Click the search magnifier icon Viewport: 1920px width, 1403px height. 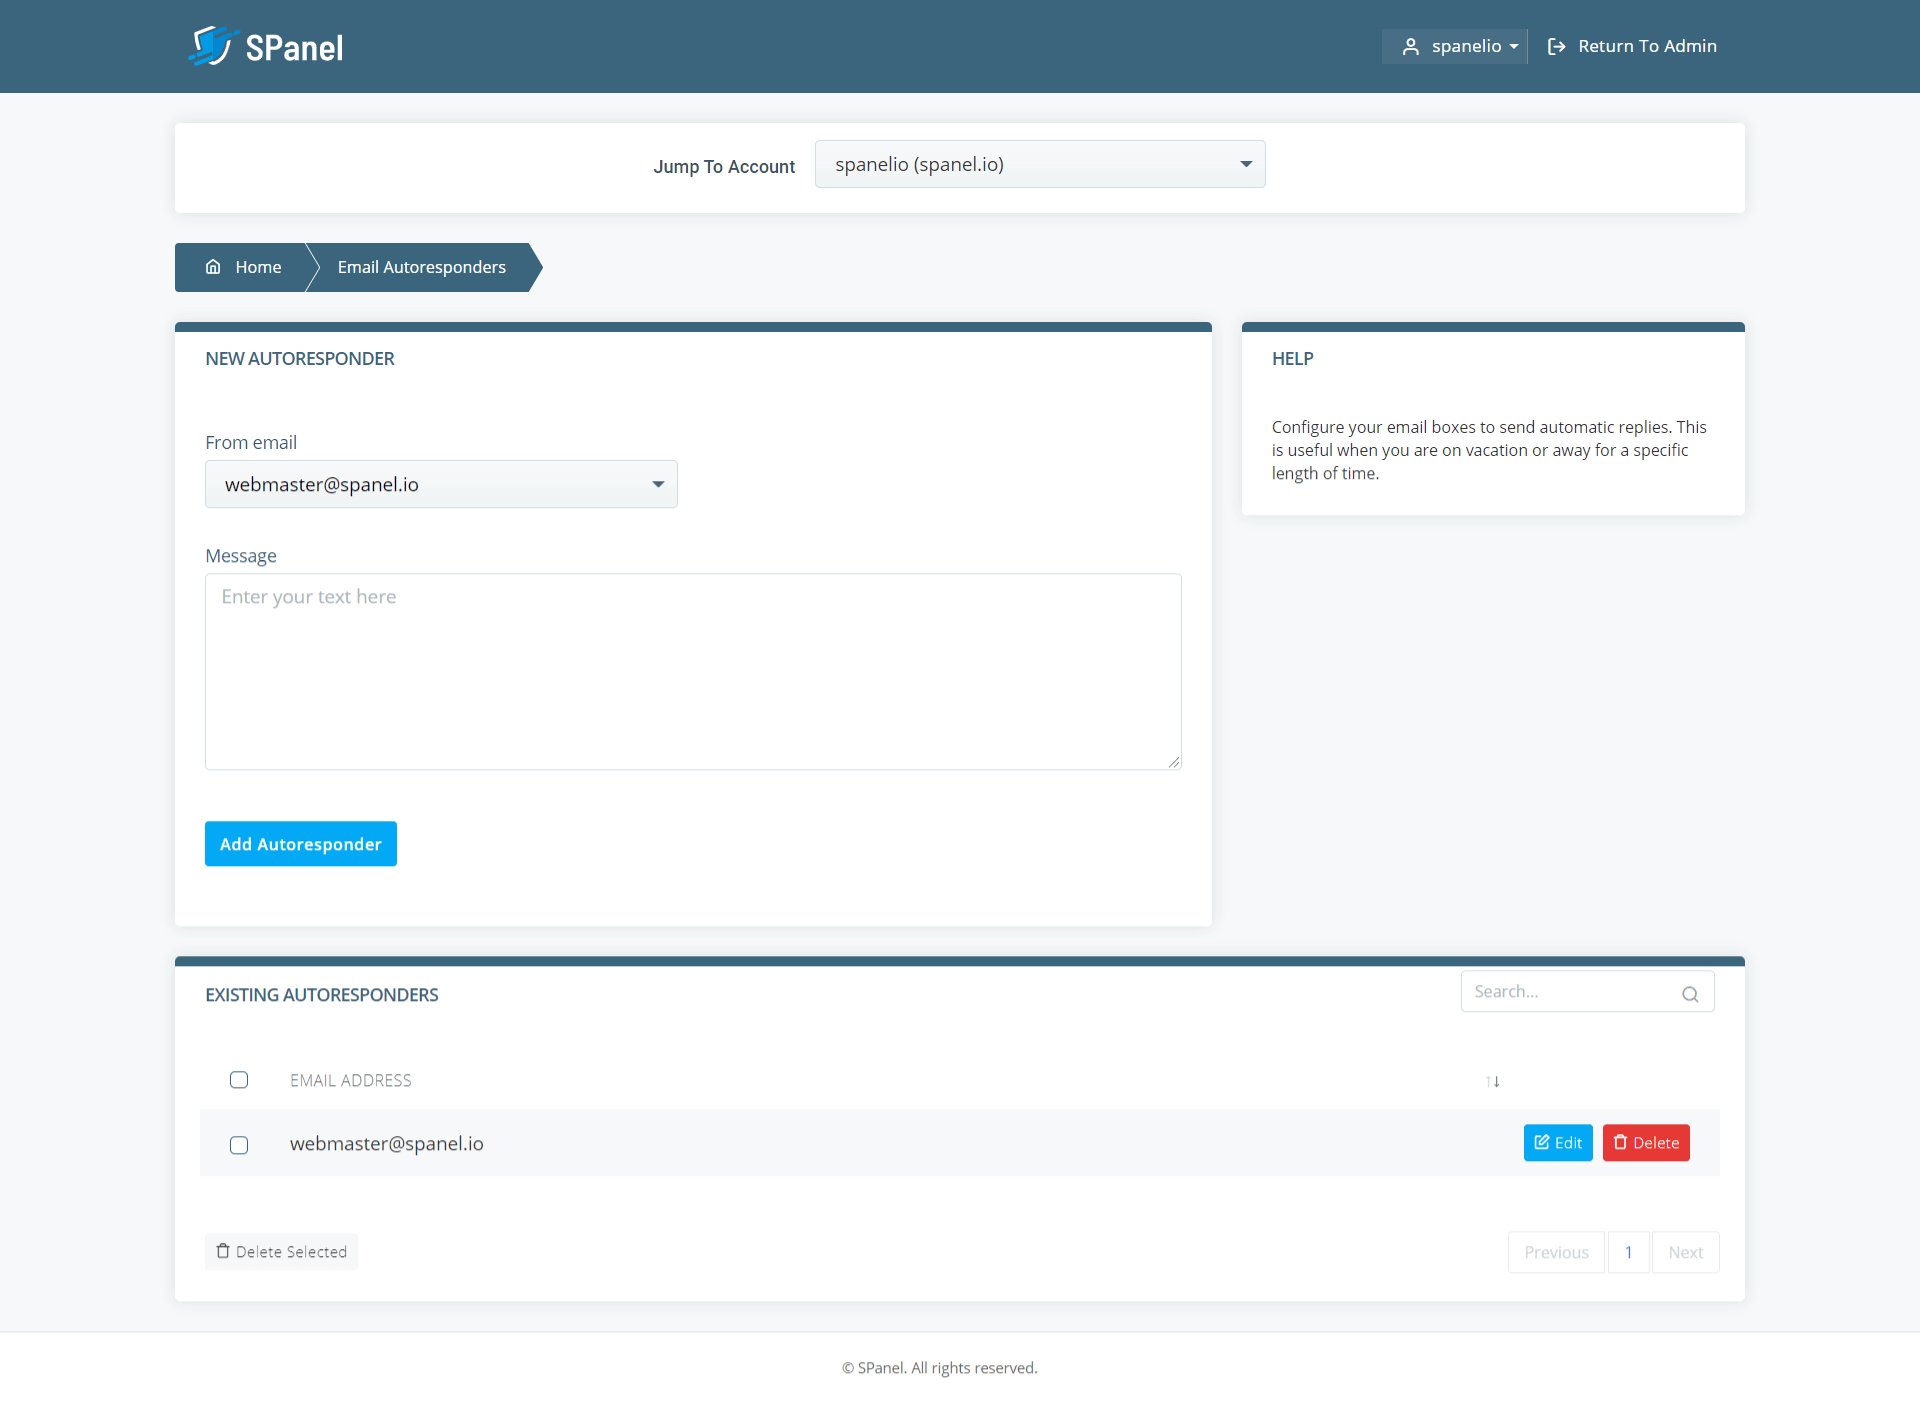point(1690,994)
